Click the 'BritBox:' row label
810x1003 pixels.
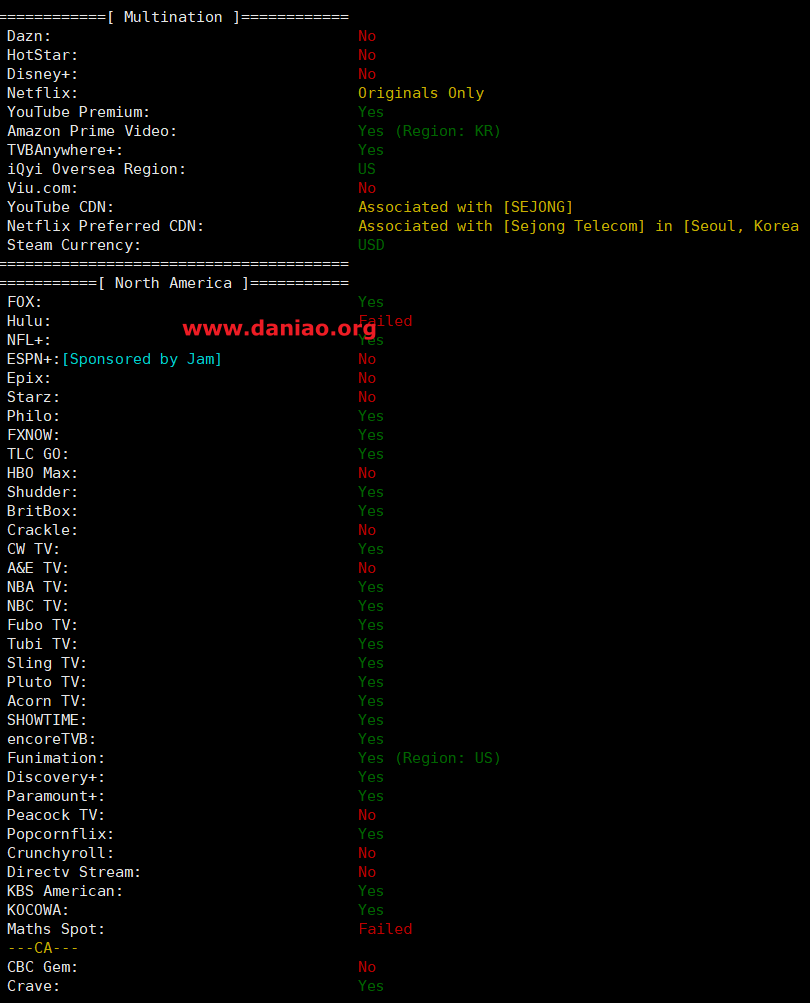point(42,512)
